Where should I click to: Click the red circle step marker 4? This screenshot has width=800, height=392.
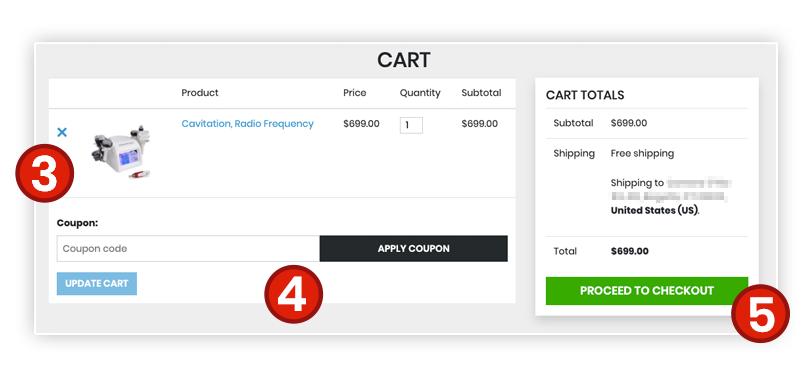(293, 294)
